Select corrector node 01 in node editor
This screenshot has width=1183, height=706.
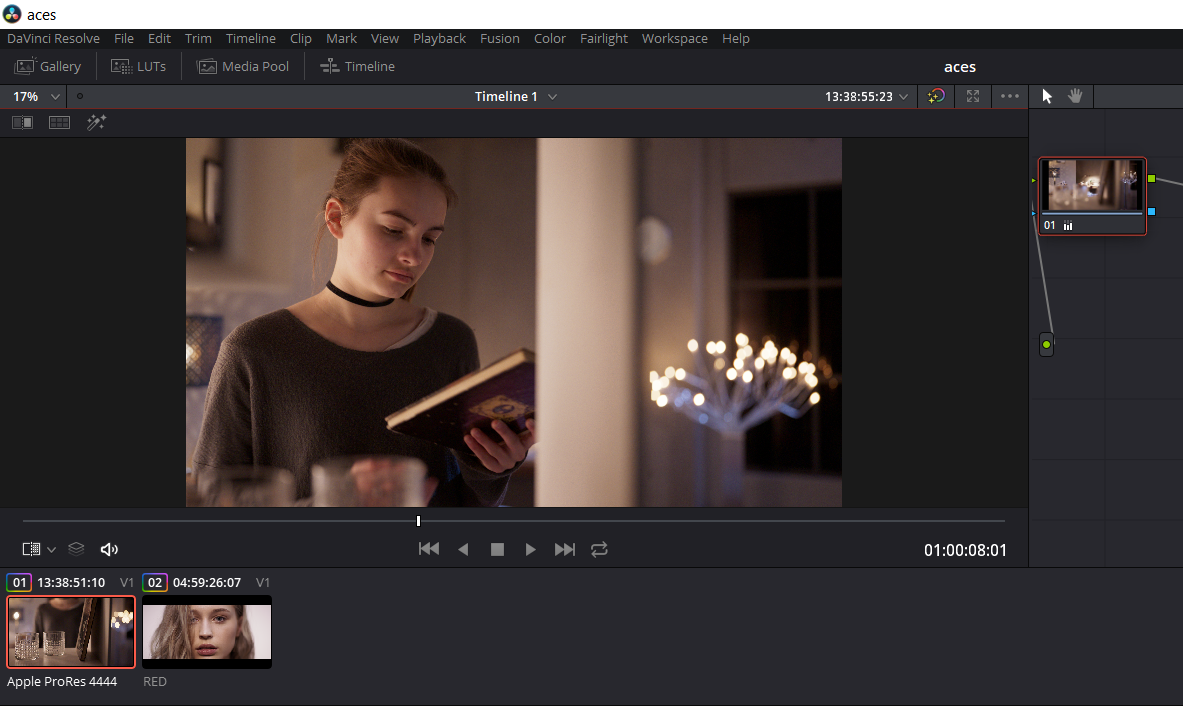point(1092,195)
